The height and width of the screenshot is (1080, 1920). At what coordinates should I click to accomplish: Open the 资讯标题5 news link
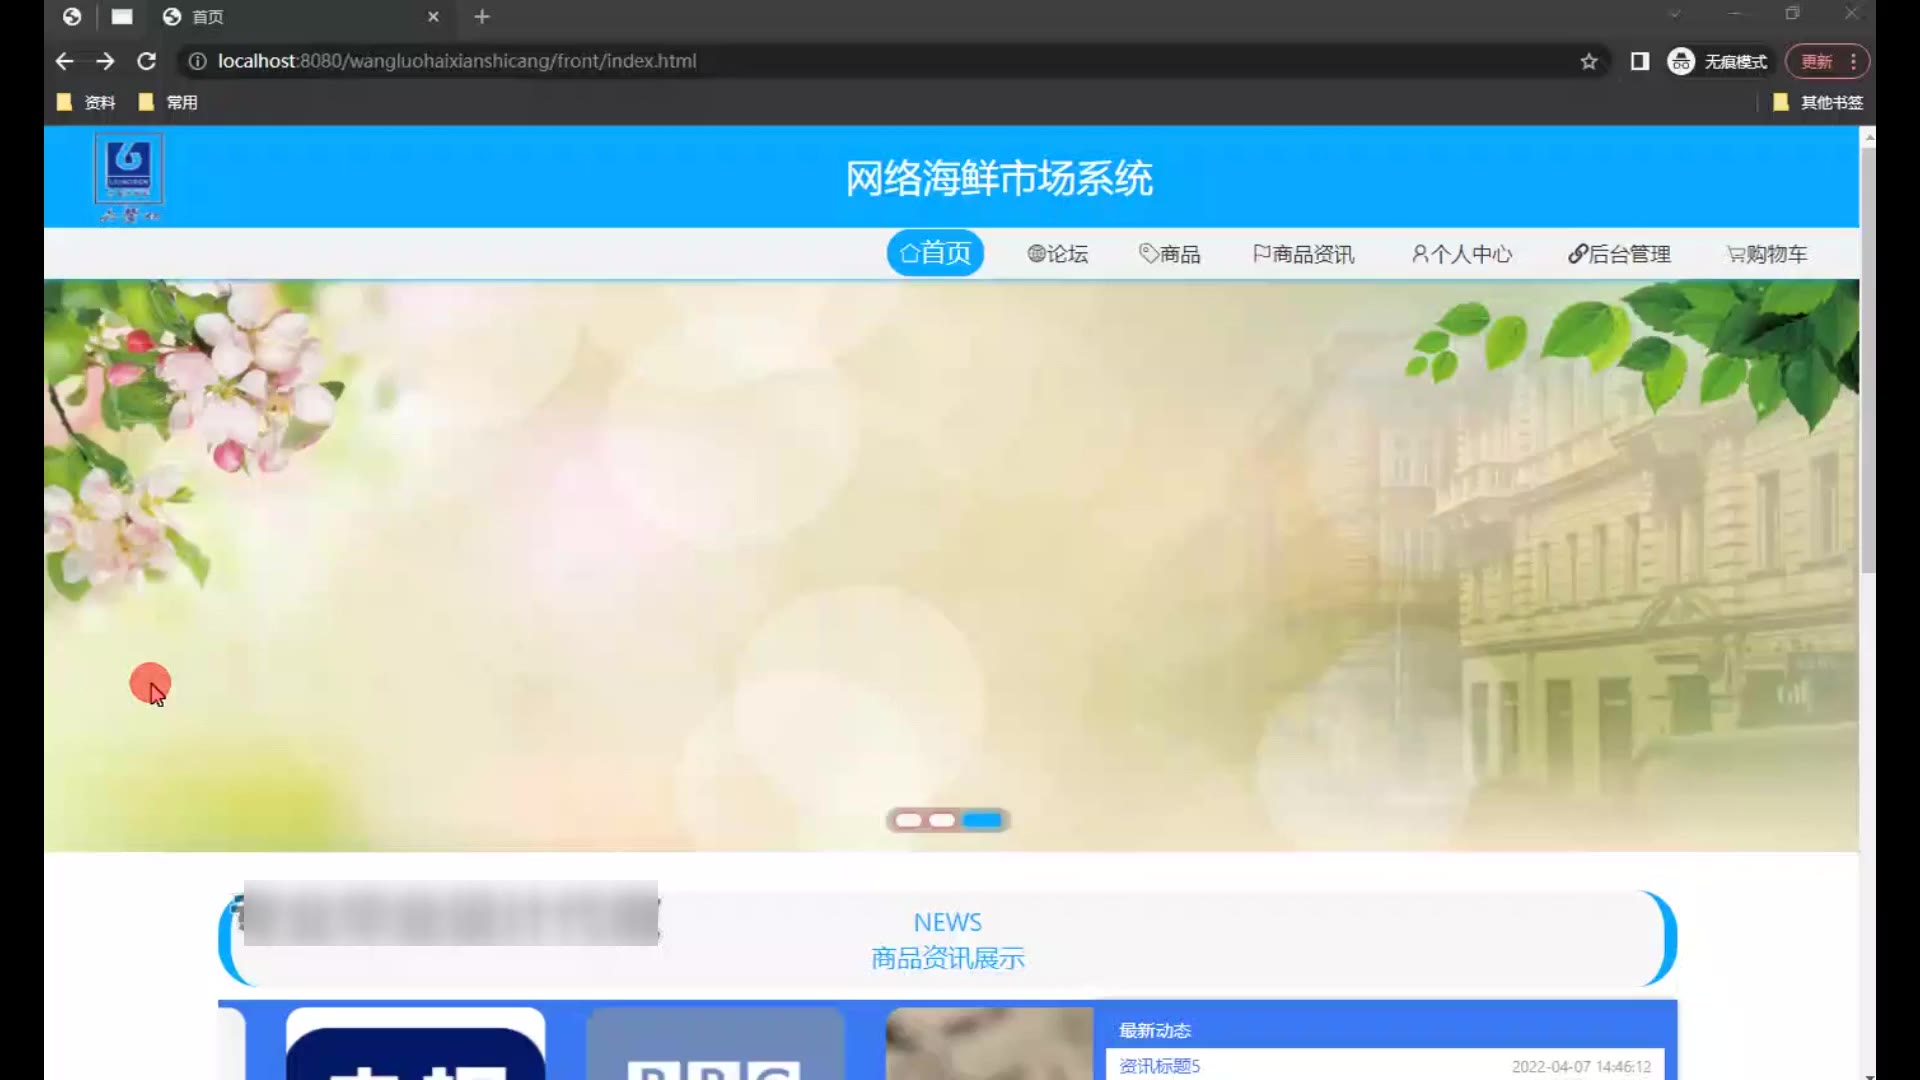coord(1159,1066)
